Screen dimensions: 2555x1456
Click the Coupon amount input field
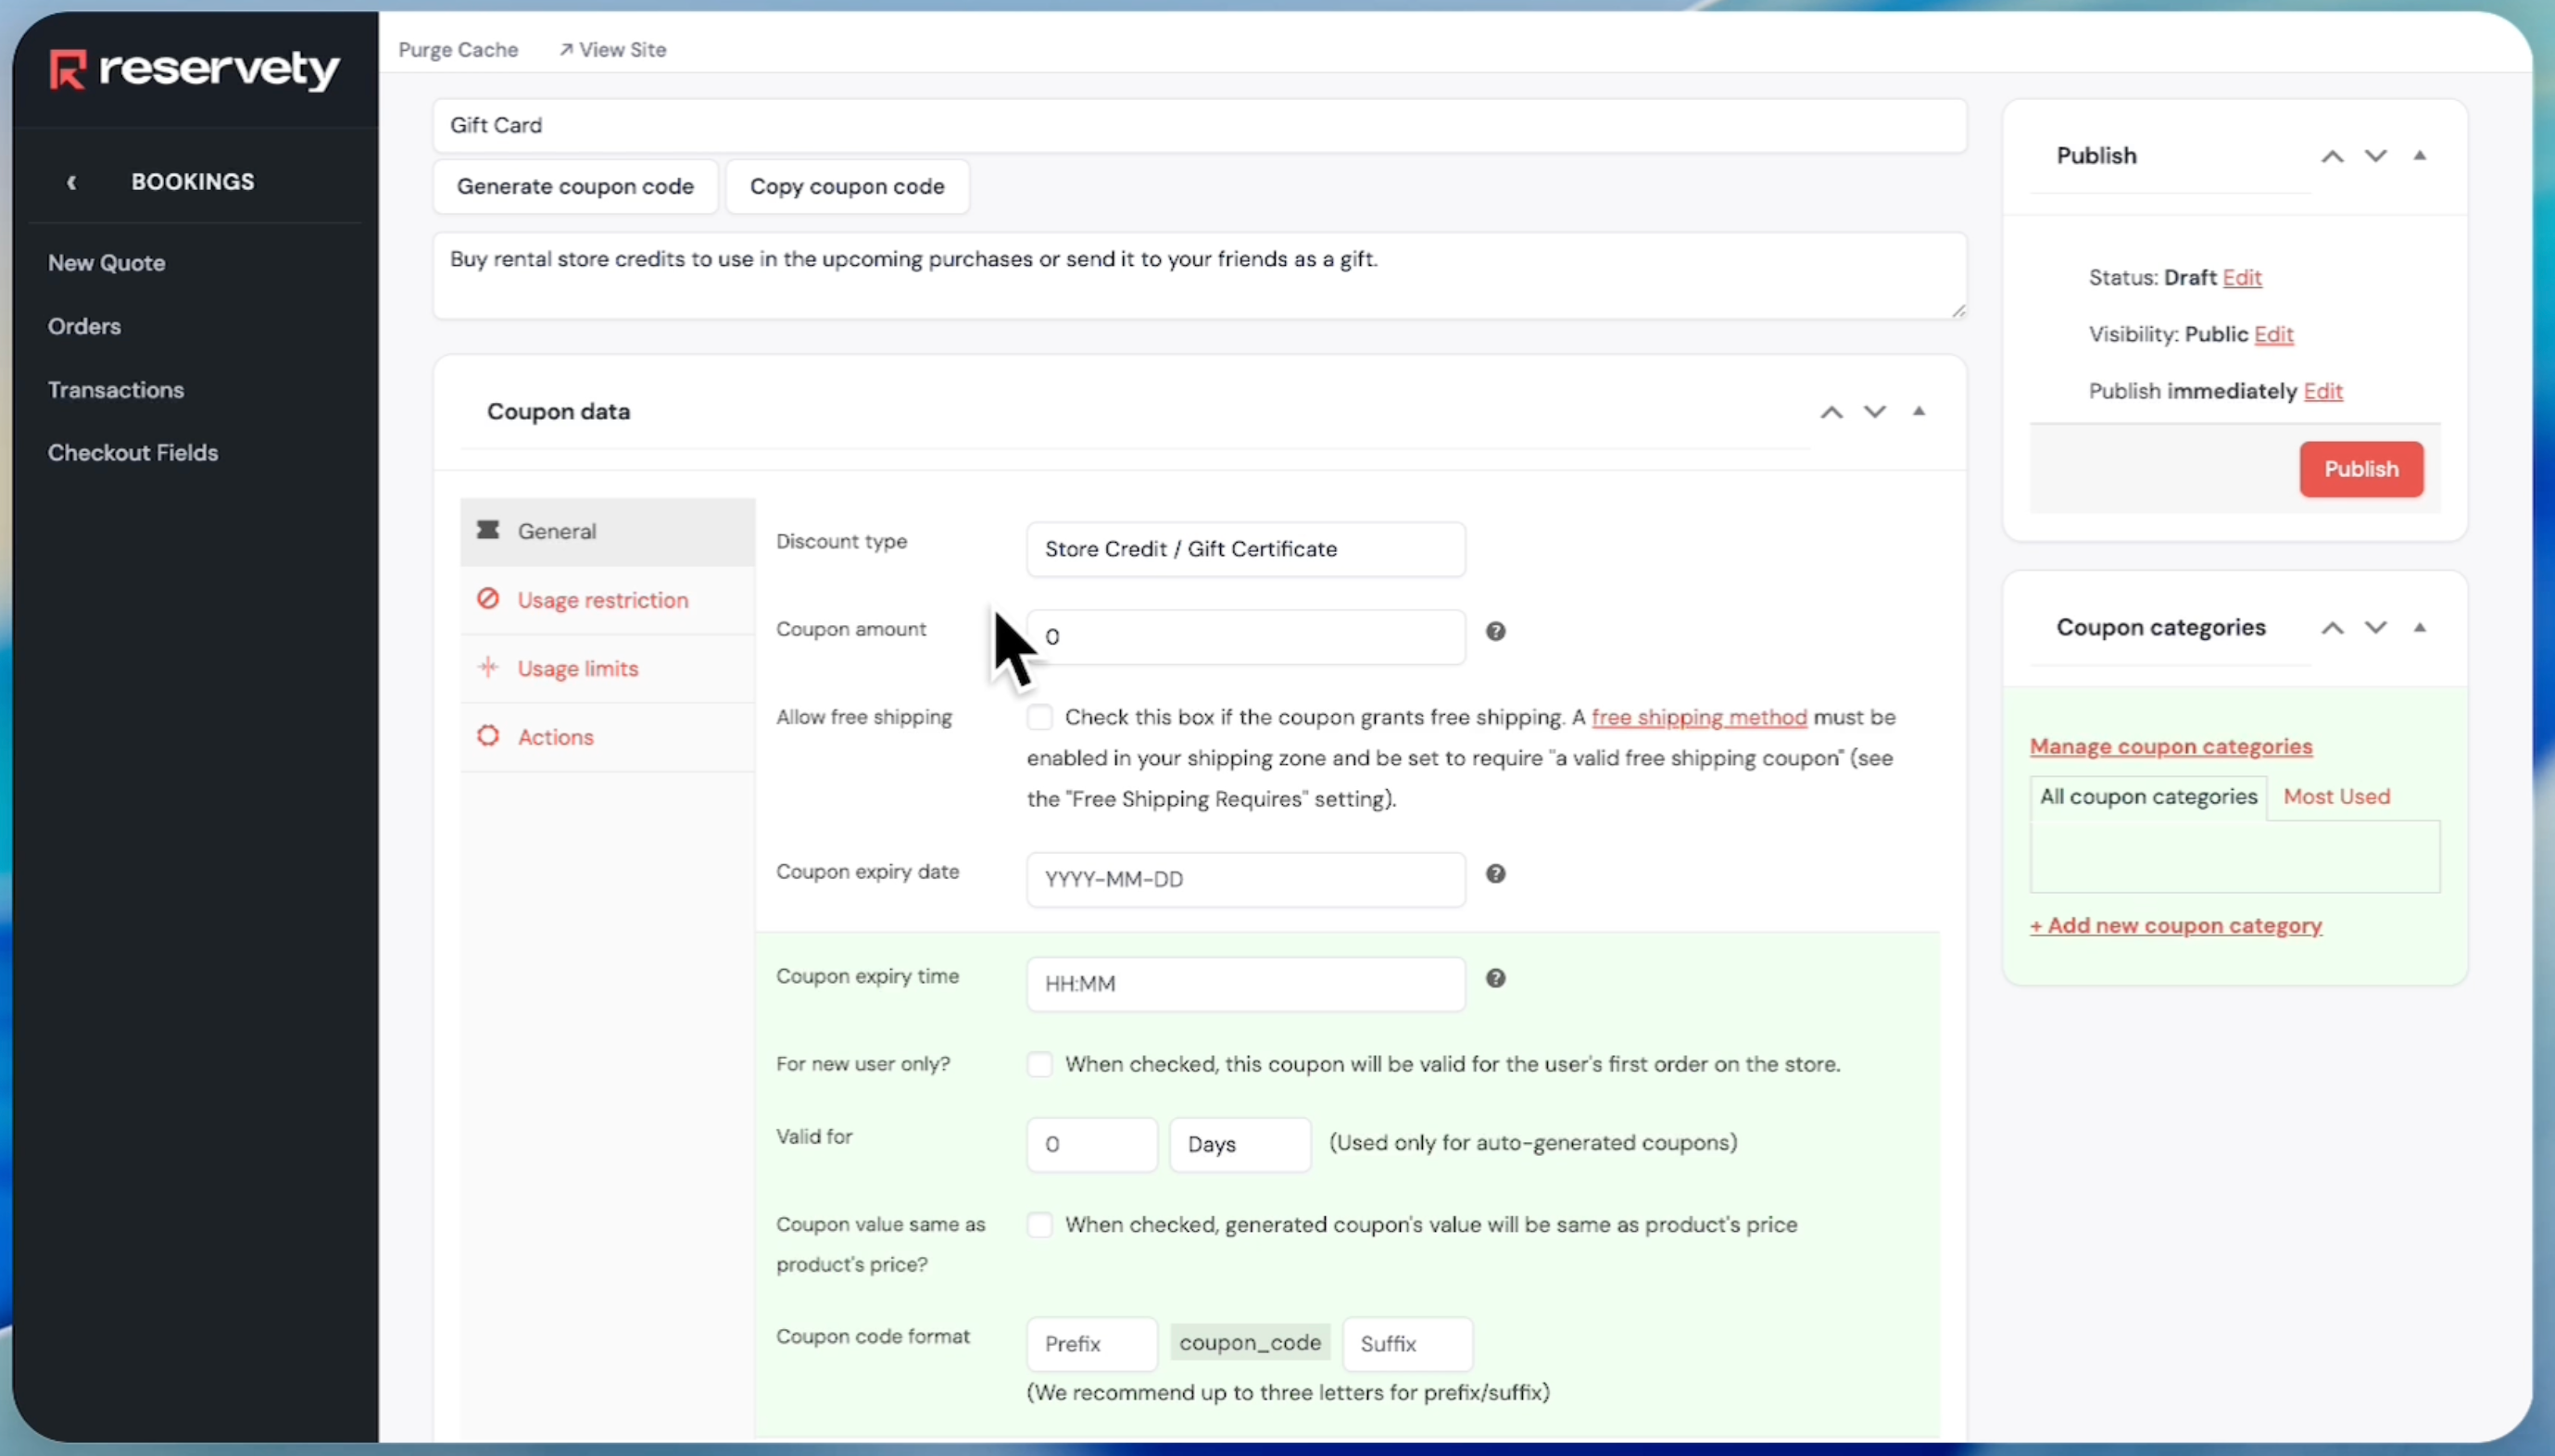1245,637
